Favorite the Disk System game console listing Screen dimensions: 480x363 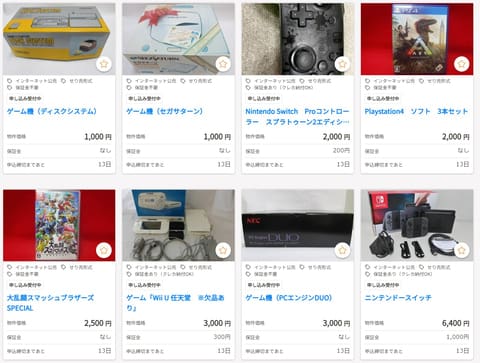104,63
